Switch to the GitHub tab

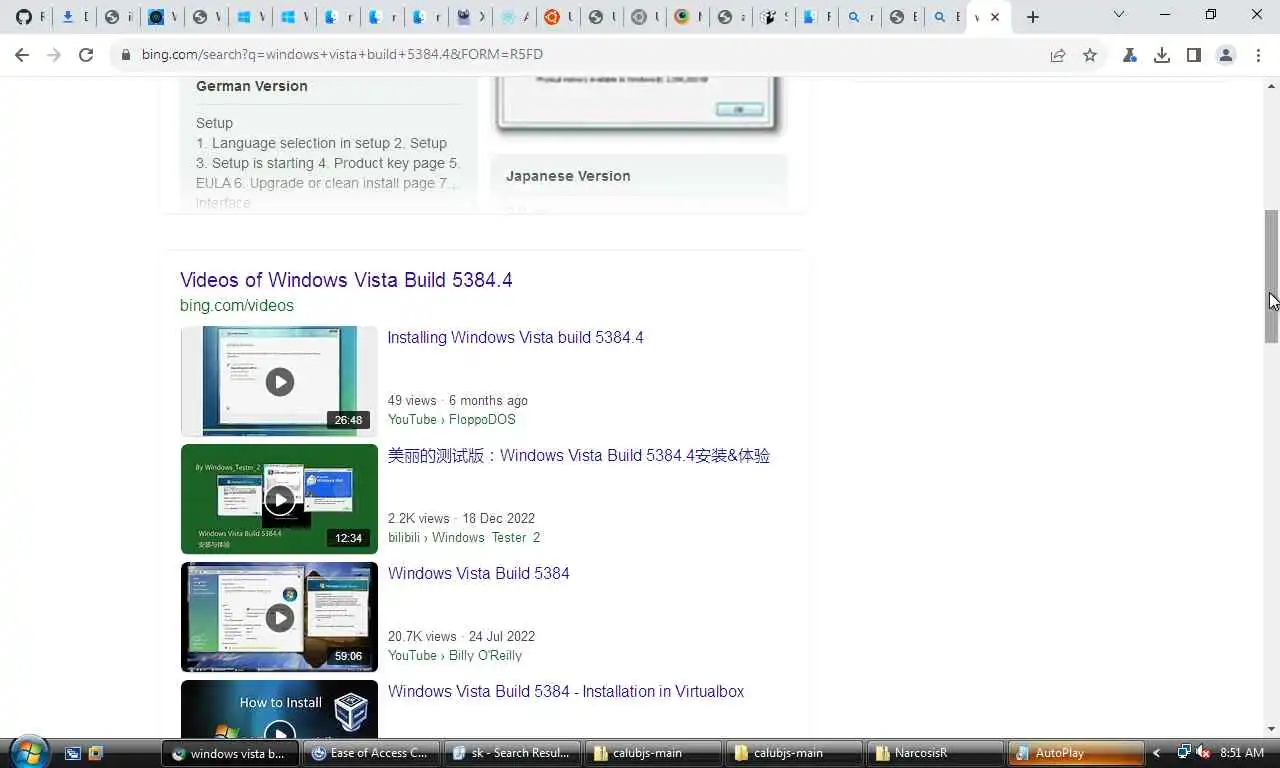[24, 17]
